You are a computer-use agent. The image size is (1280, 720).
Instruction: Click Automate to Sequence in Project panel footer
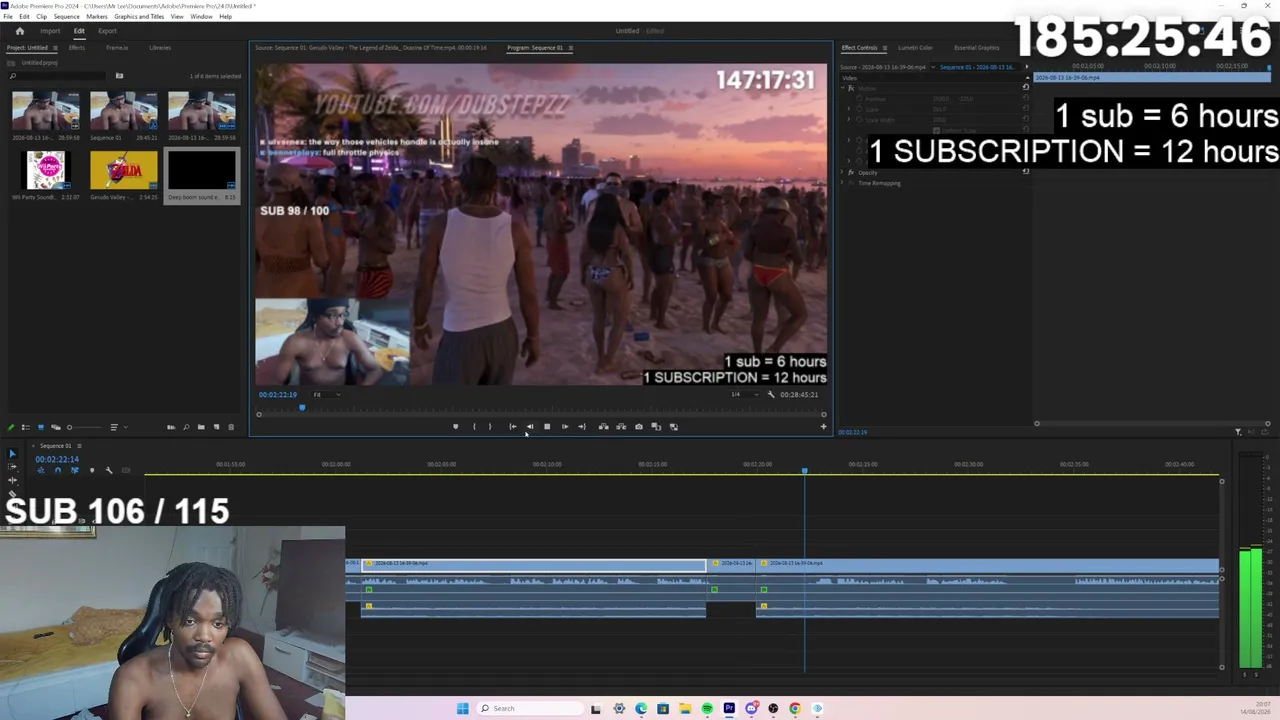click(x=171, y=427)
